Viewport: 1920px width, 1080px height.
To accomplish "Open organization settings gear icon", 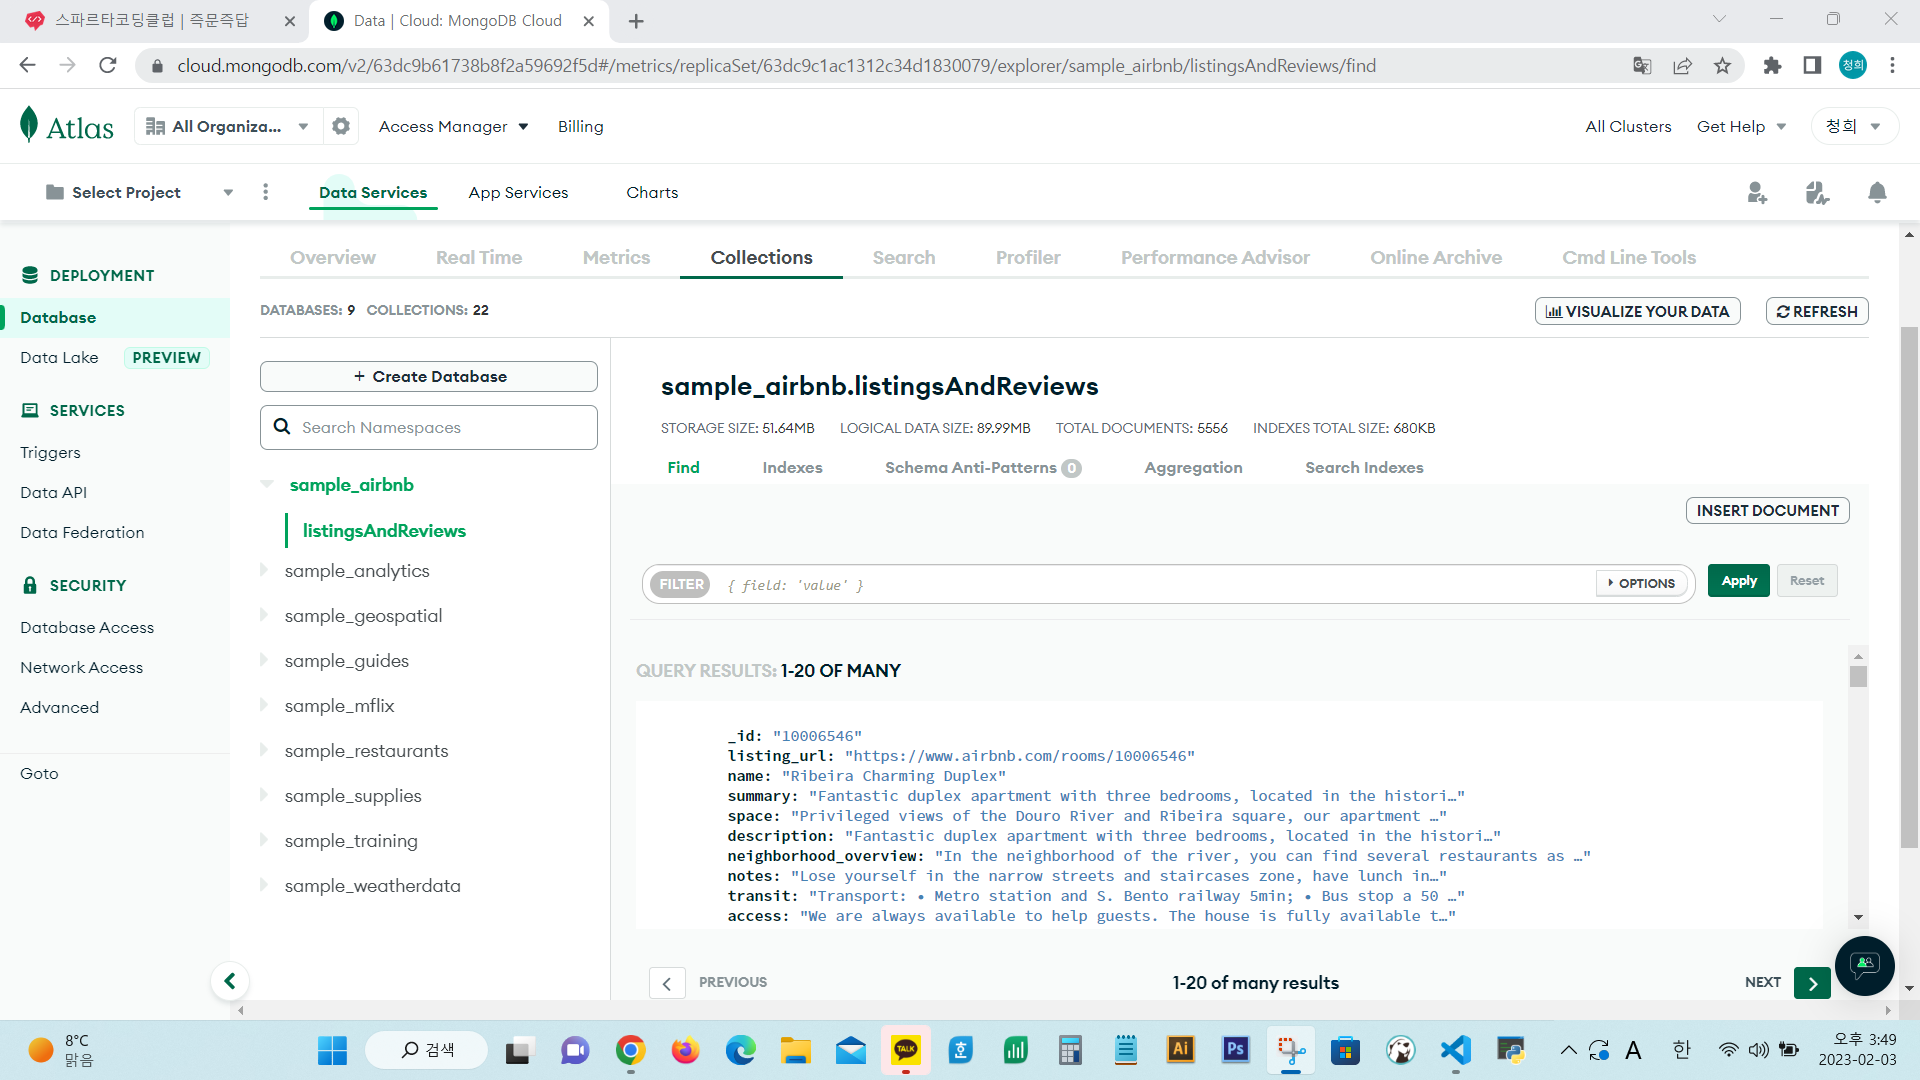I will tap(341, 126).
